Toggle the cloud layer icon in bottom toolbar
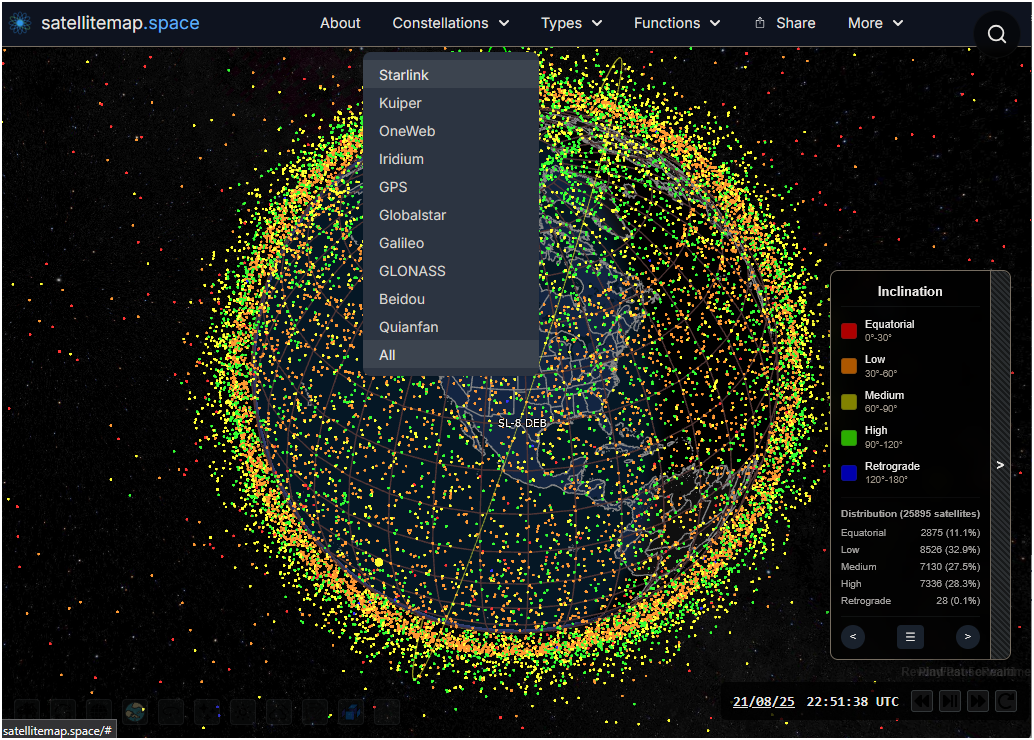This screenshot has width=1034, height=740. [279, 712]
